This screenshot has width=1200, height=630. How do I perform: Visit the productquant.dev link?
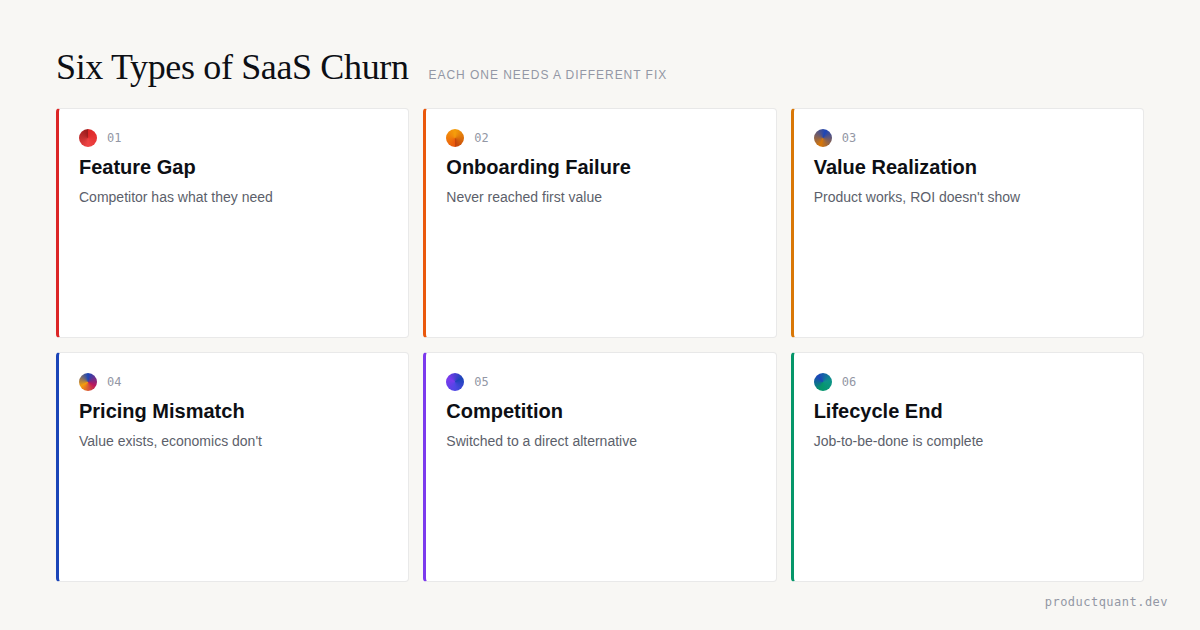(x=1106, y=602)
